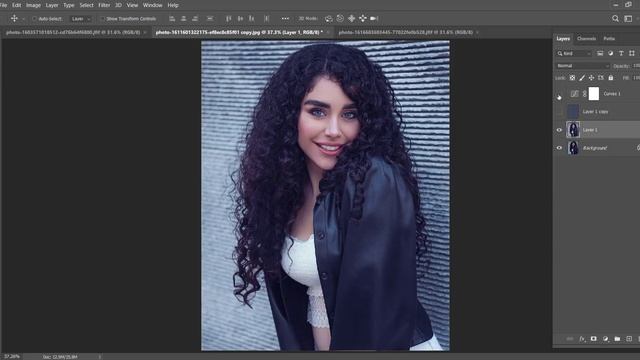
Task: Create new fill or adjustment layer icon
Action: coord(606,339)
